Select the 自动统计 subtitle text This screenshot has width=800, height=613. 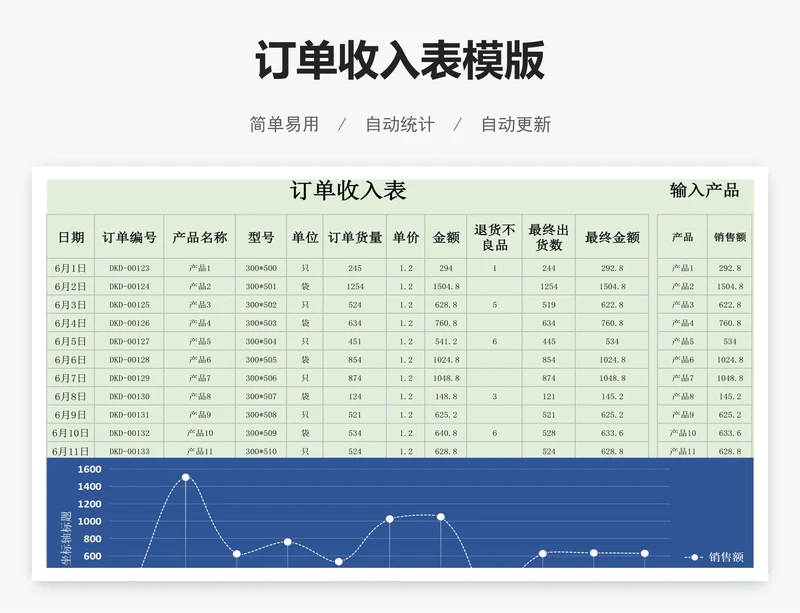point(400,125)
